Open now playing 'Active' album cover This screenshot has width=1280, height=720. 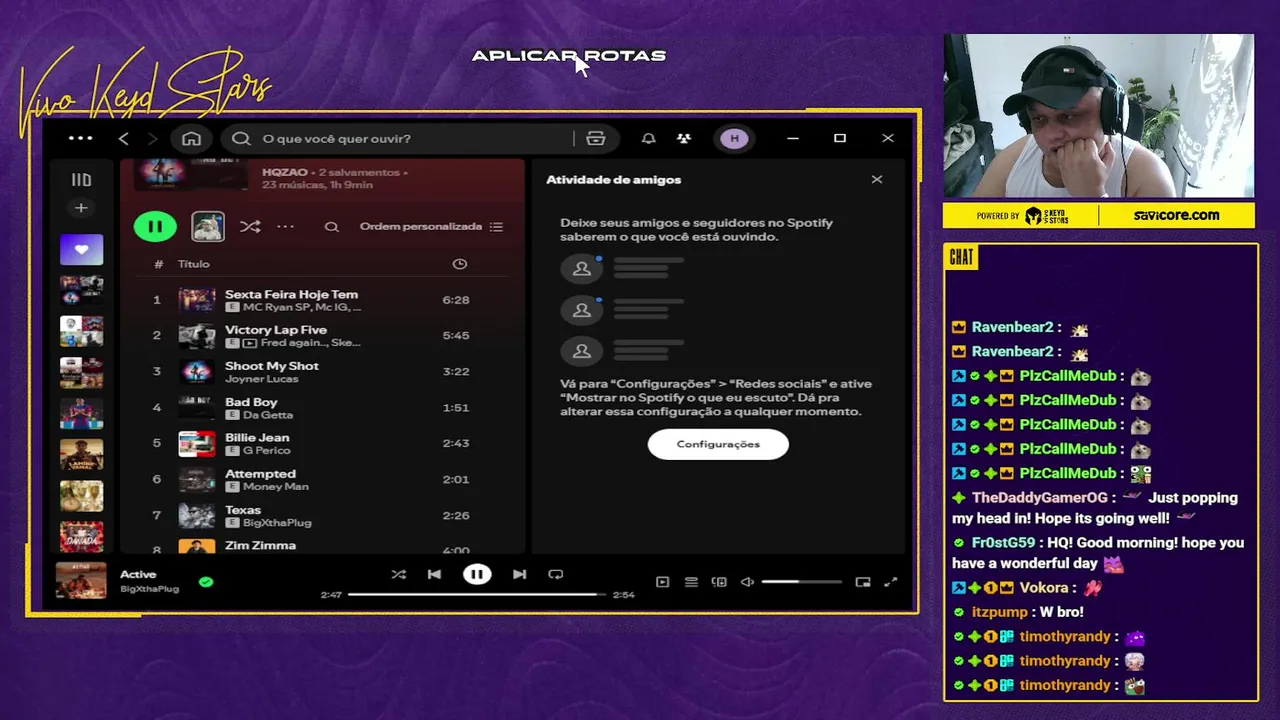click(81, 581)
